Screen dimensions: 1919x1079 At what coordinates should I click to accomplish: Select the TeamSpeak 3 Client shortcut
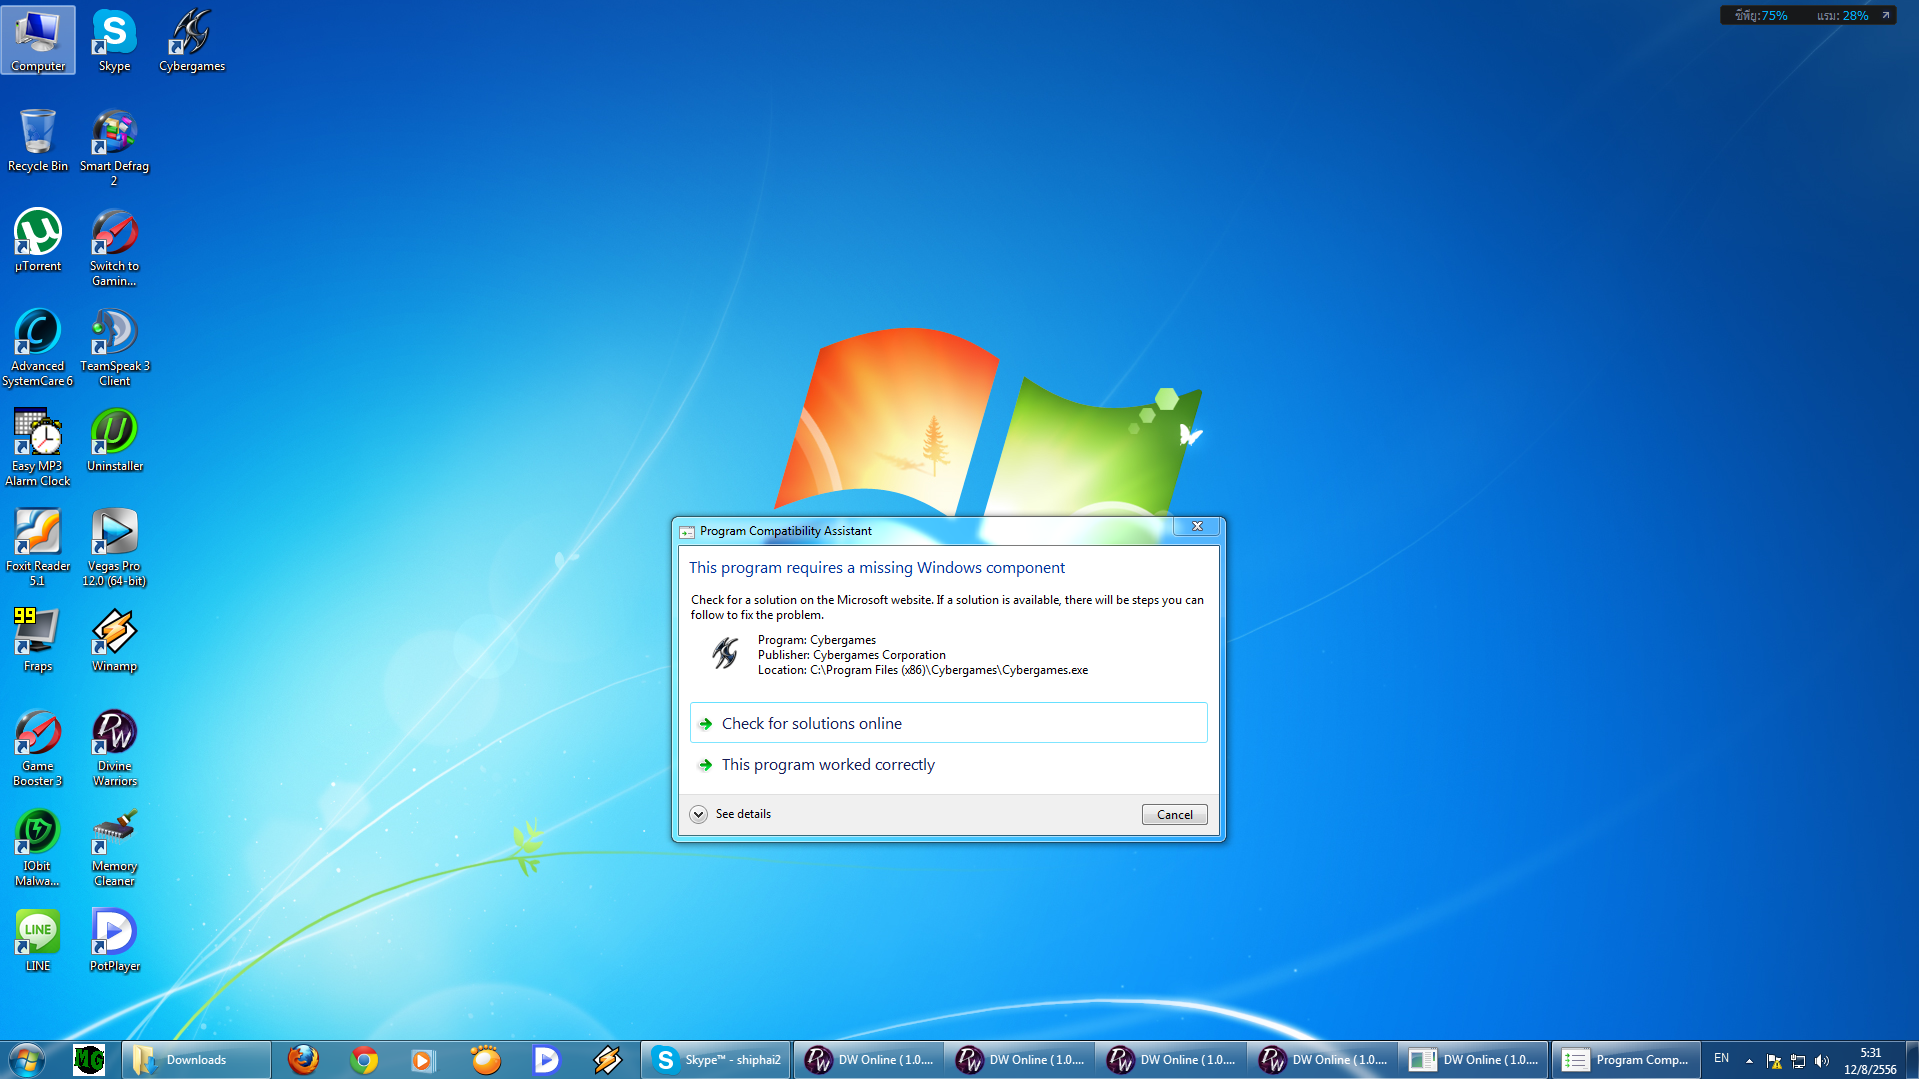(114, 347)
